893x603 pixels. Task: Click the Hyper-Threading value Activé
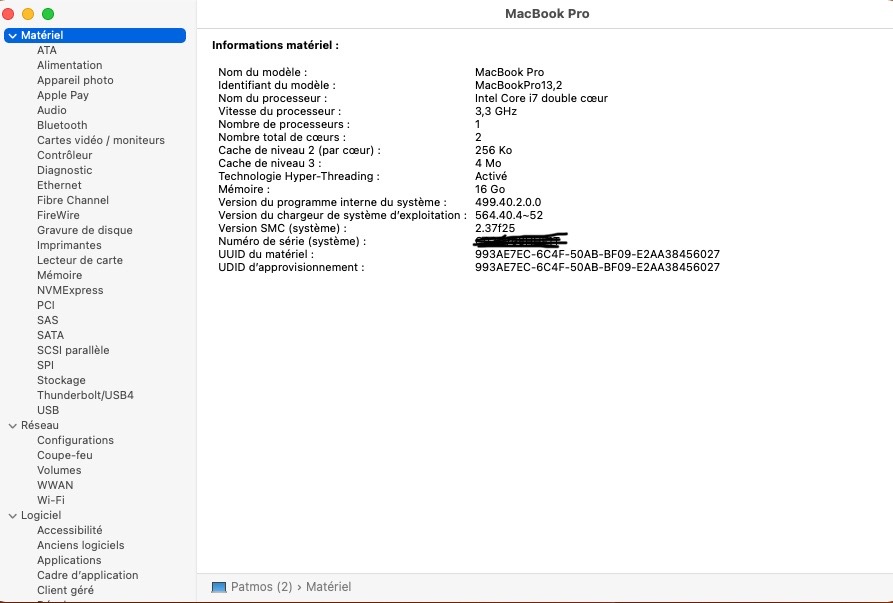pos(491,176)
